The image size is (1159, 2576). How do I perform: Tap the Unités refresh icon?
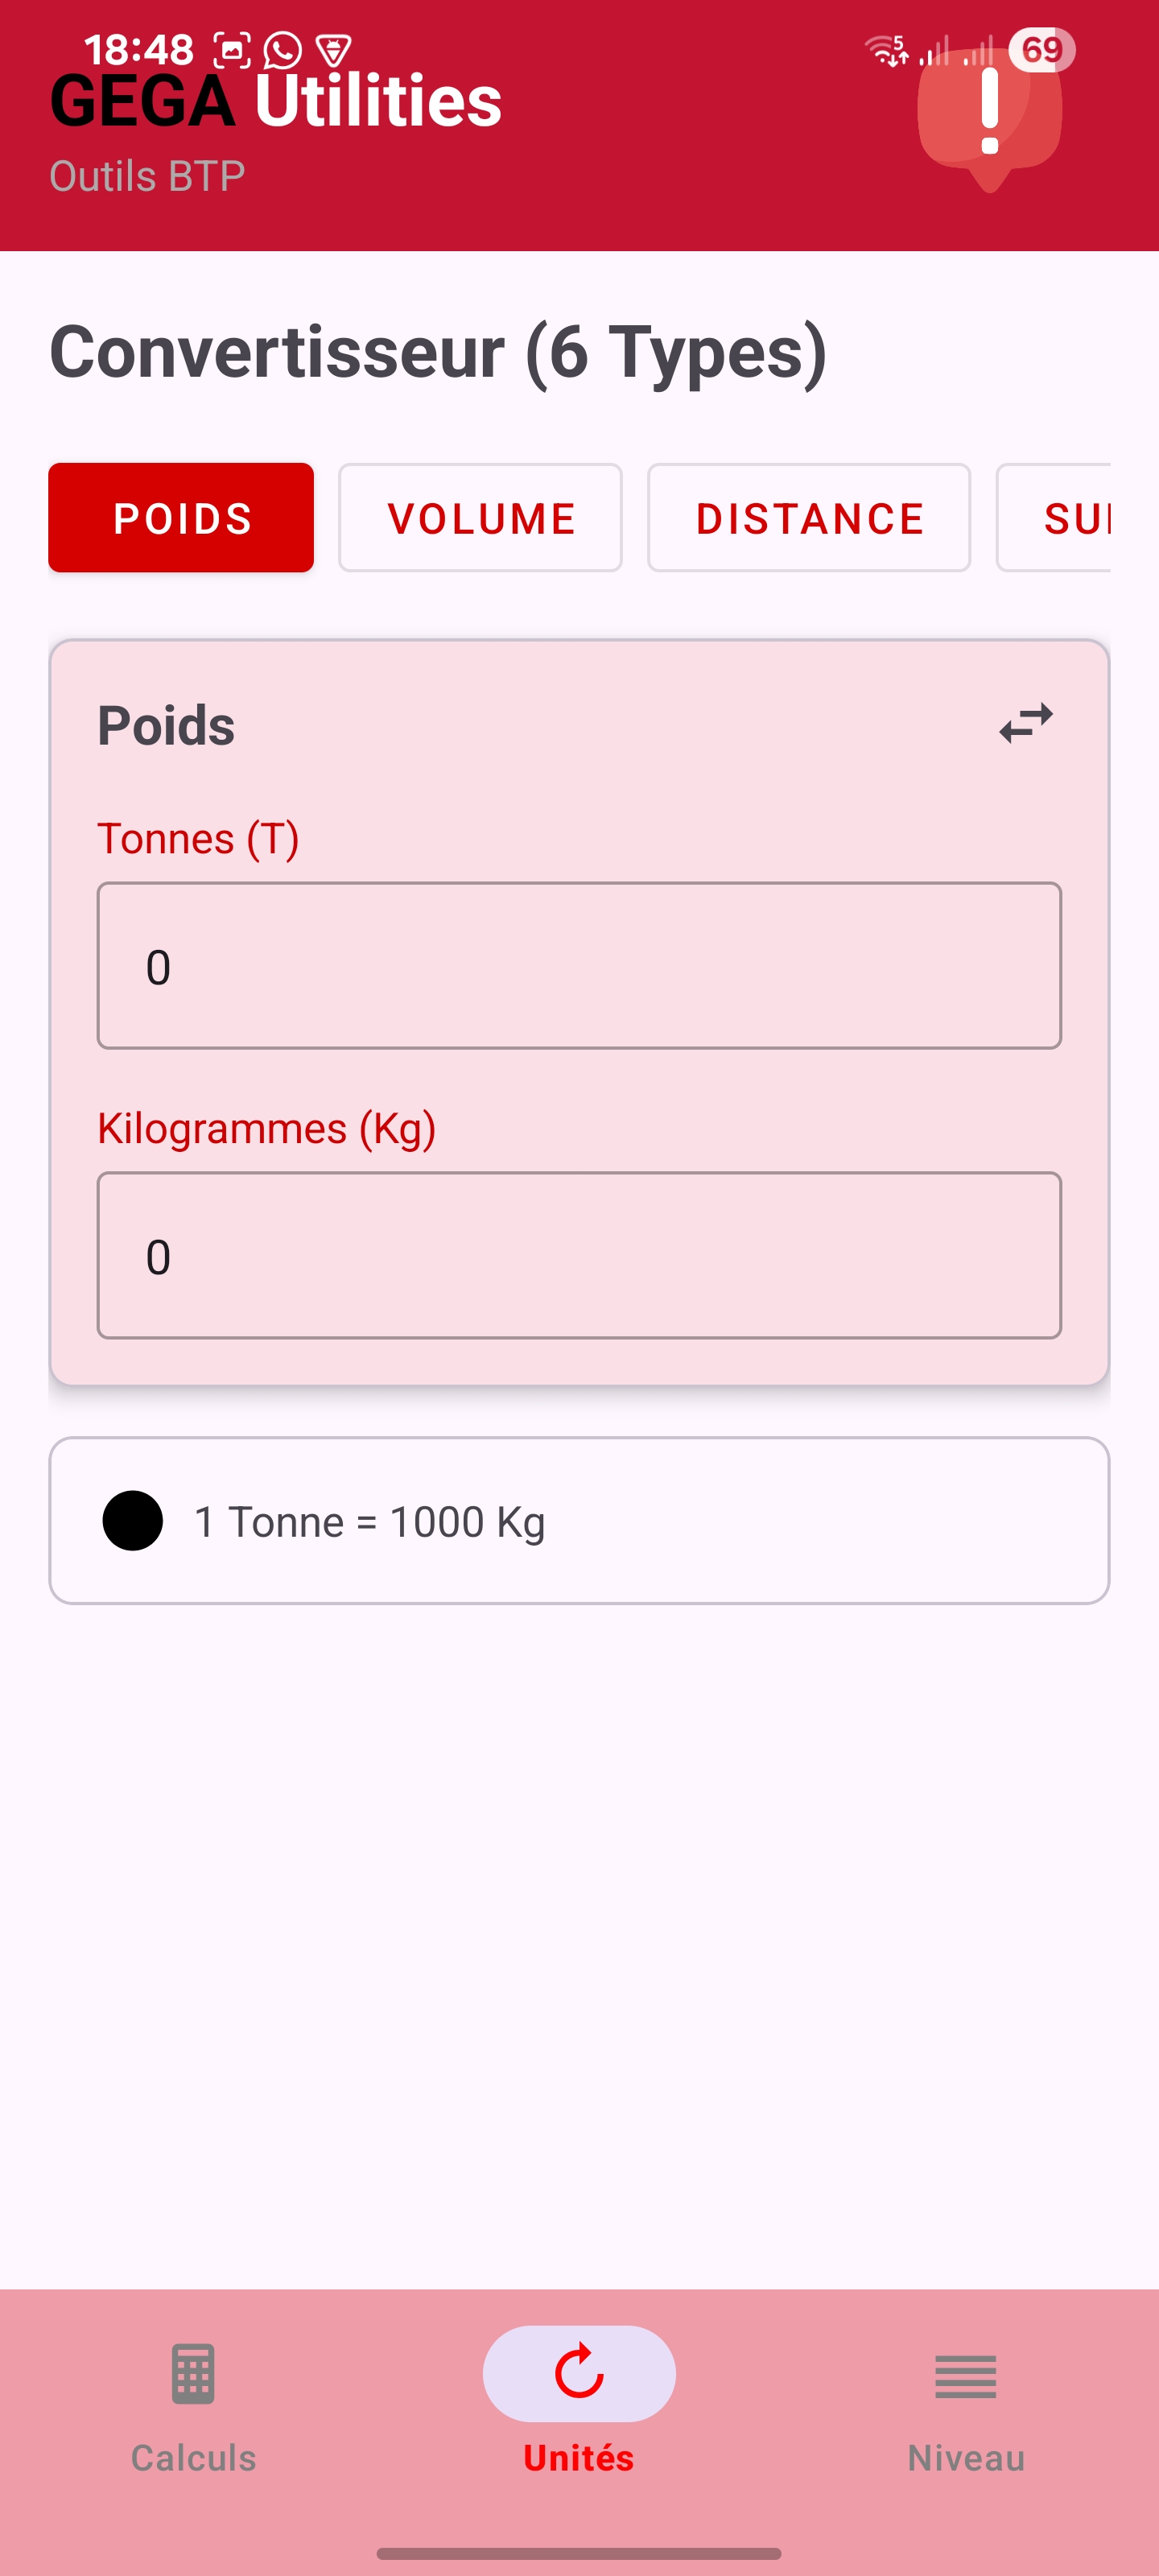tap(579, 2373)
